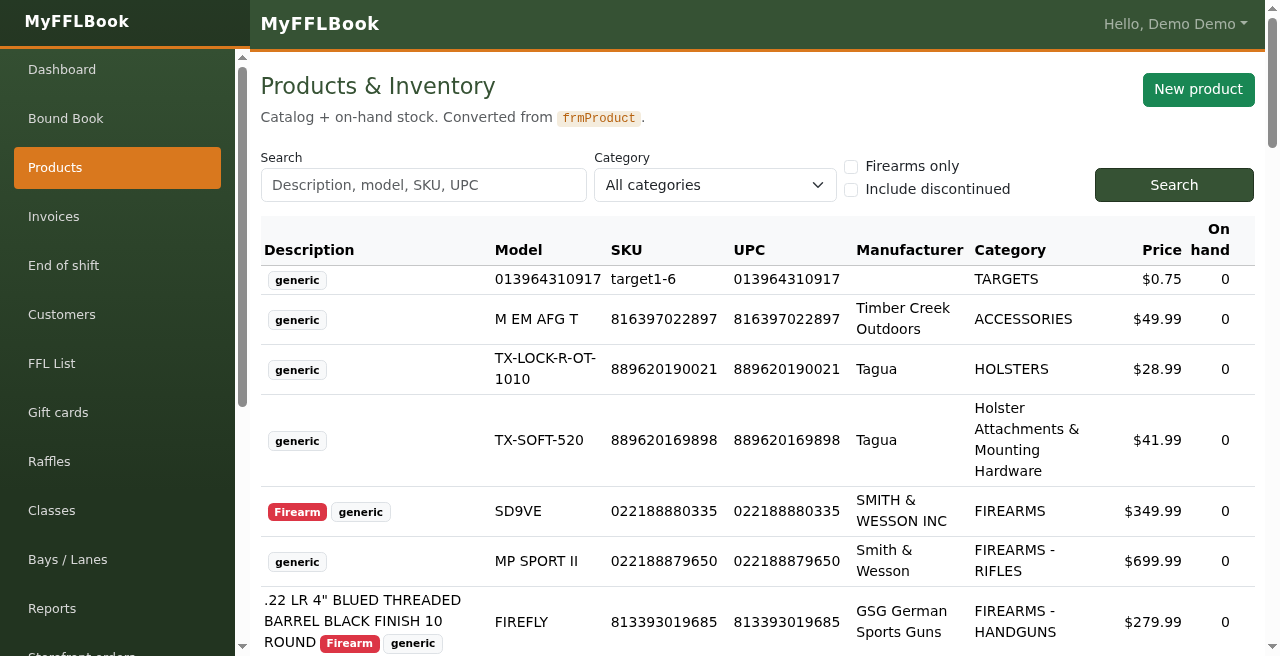
Task: Click the Firearm badge in FIREFLY row
Action: coord(350,644)
